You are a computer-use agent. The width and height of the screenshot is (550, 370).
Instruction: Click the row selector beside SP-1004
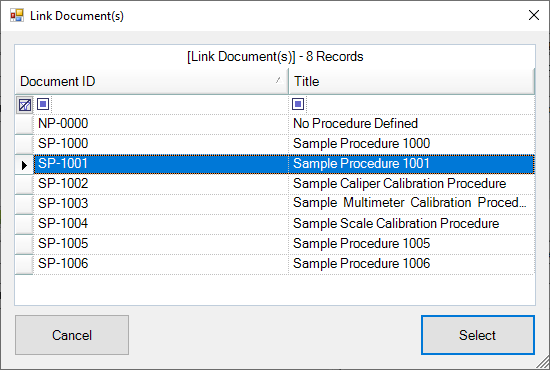(x=24, y=224)
